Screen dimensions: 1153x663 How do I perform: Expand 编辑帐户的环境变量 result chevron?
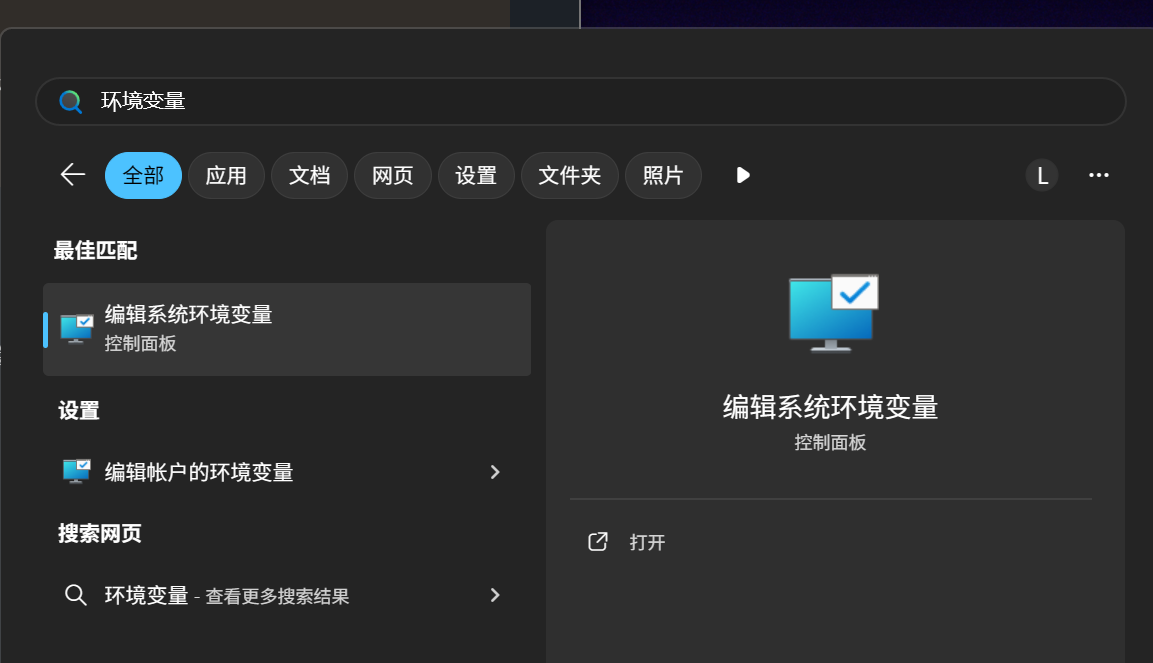coord(495,472)
